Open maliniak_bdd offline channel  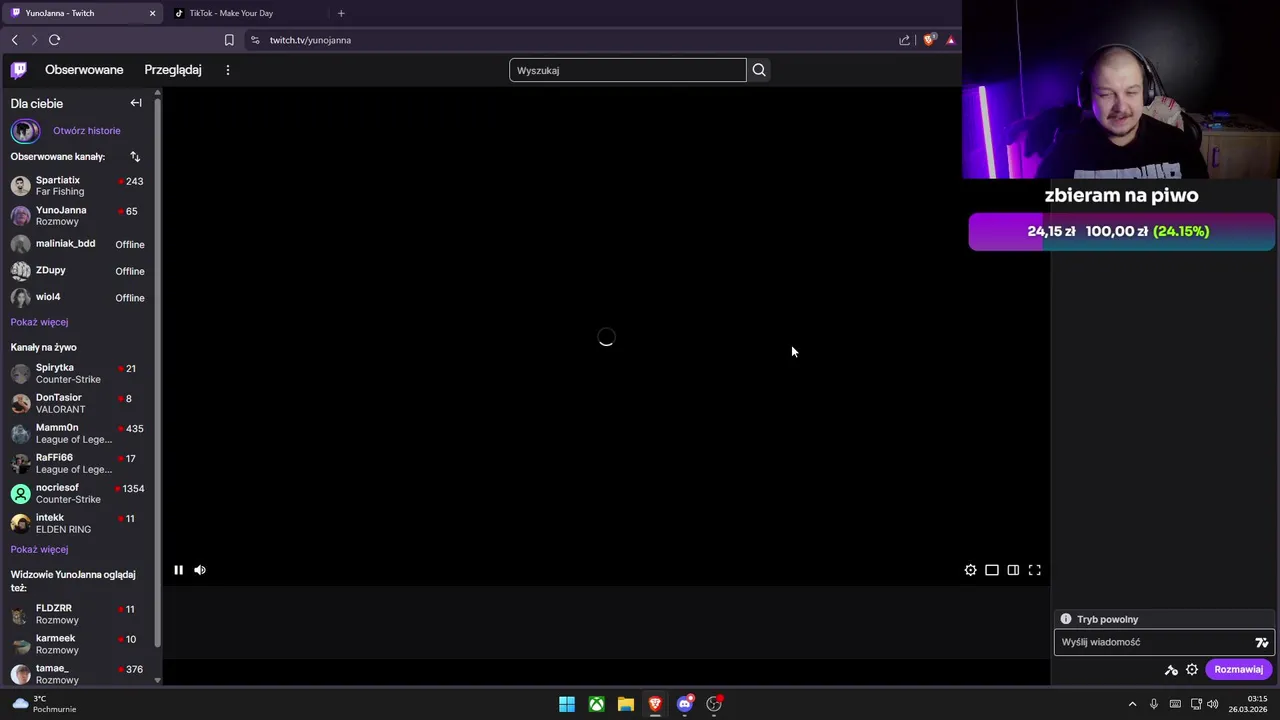click(78, 244)
